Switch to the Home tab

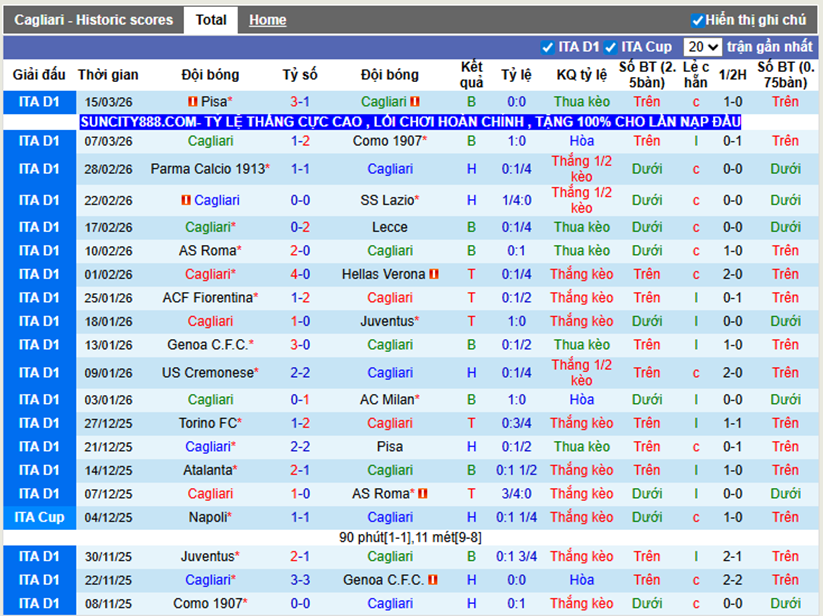[x=267, y=20]
